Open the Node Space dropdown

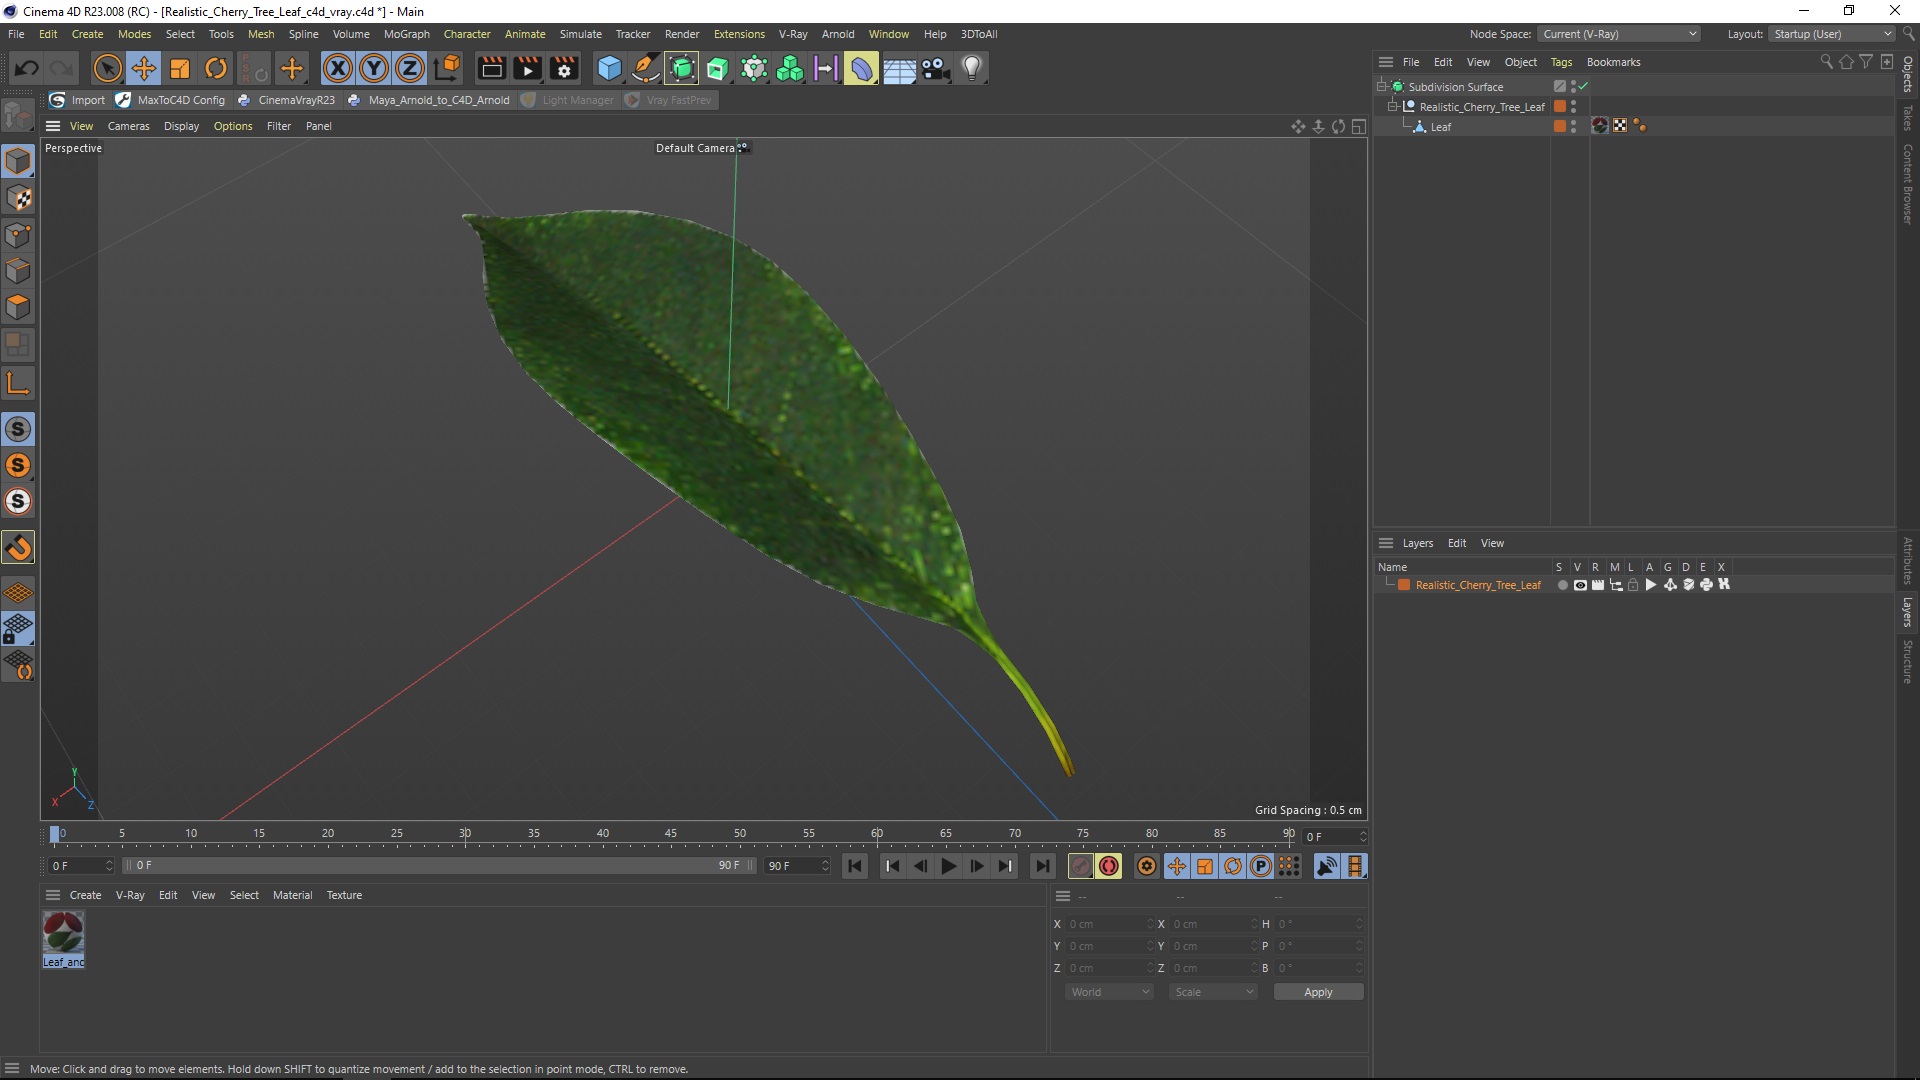[x=1619, y=34]
